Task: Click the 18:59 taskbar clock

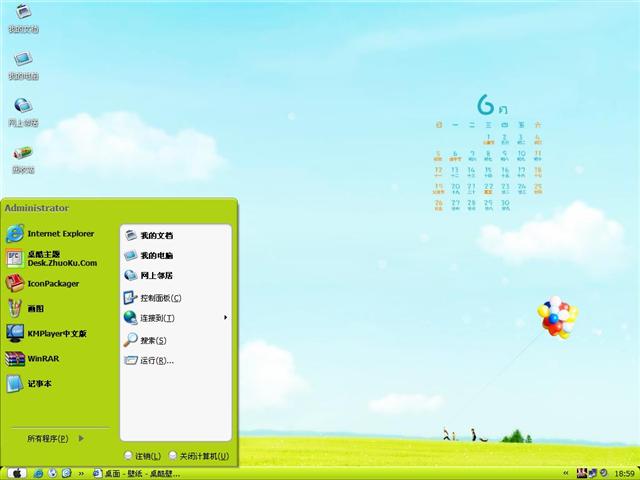Action: point(624,474)
